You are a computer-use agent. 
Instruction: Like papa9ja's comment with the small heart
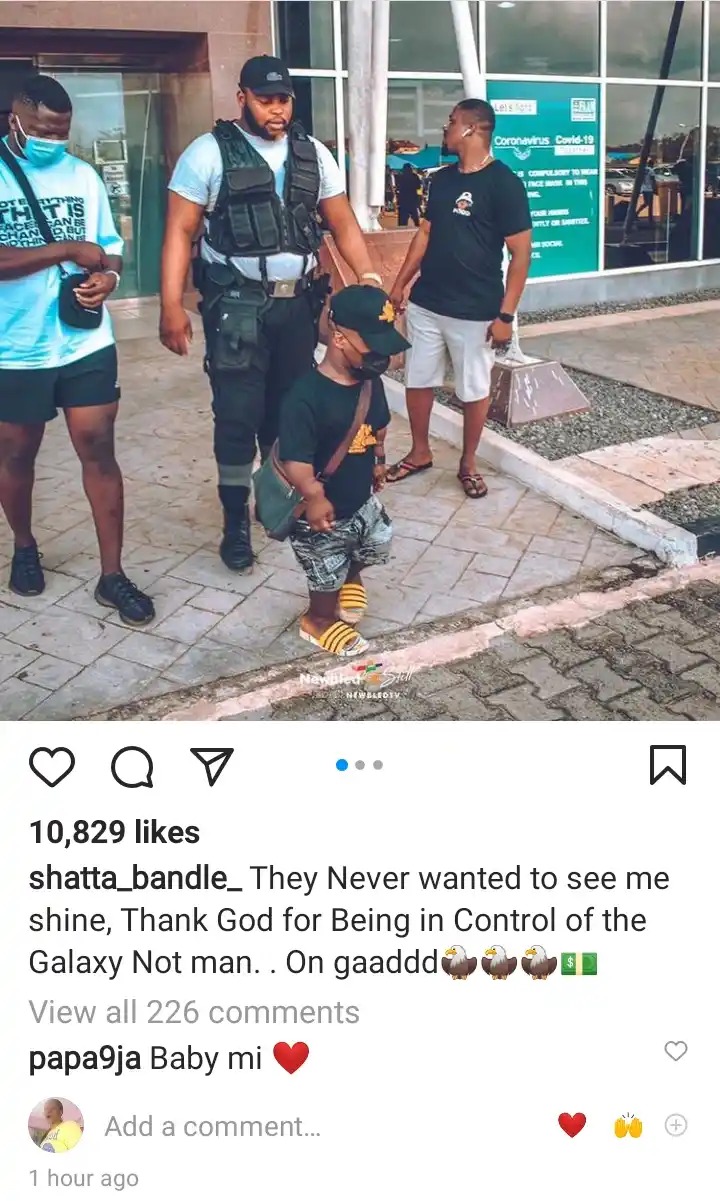click(676, 1050)
